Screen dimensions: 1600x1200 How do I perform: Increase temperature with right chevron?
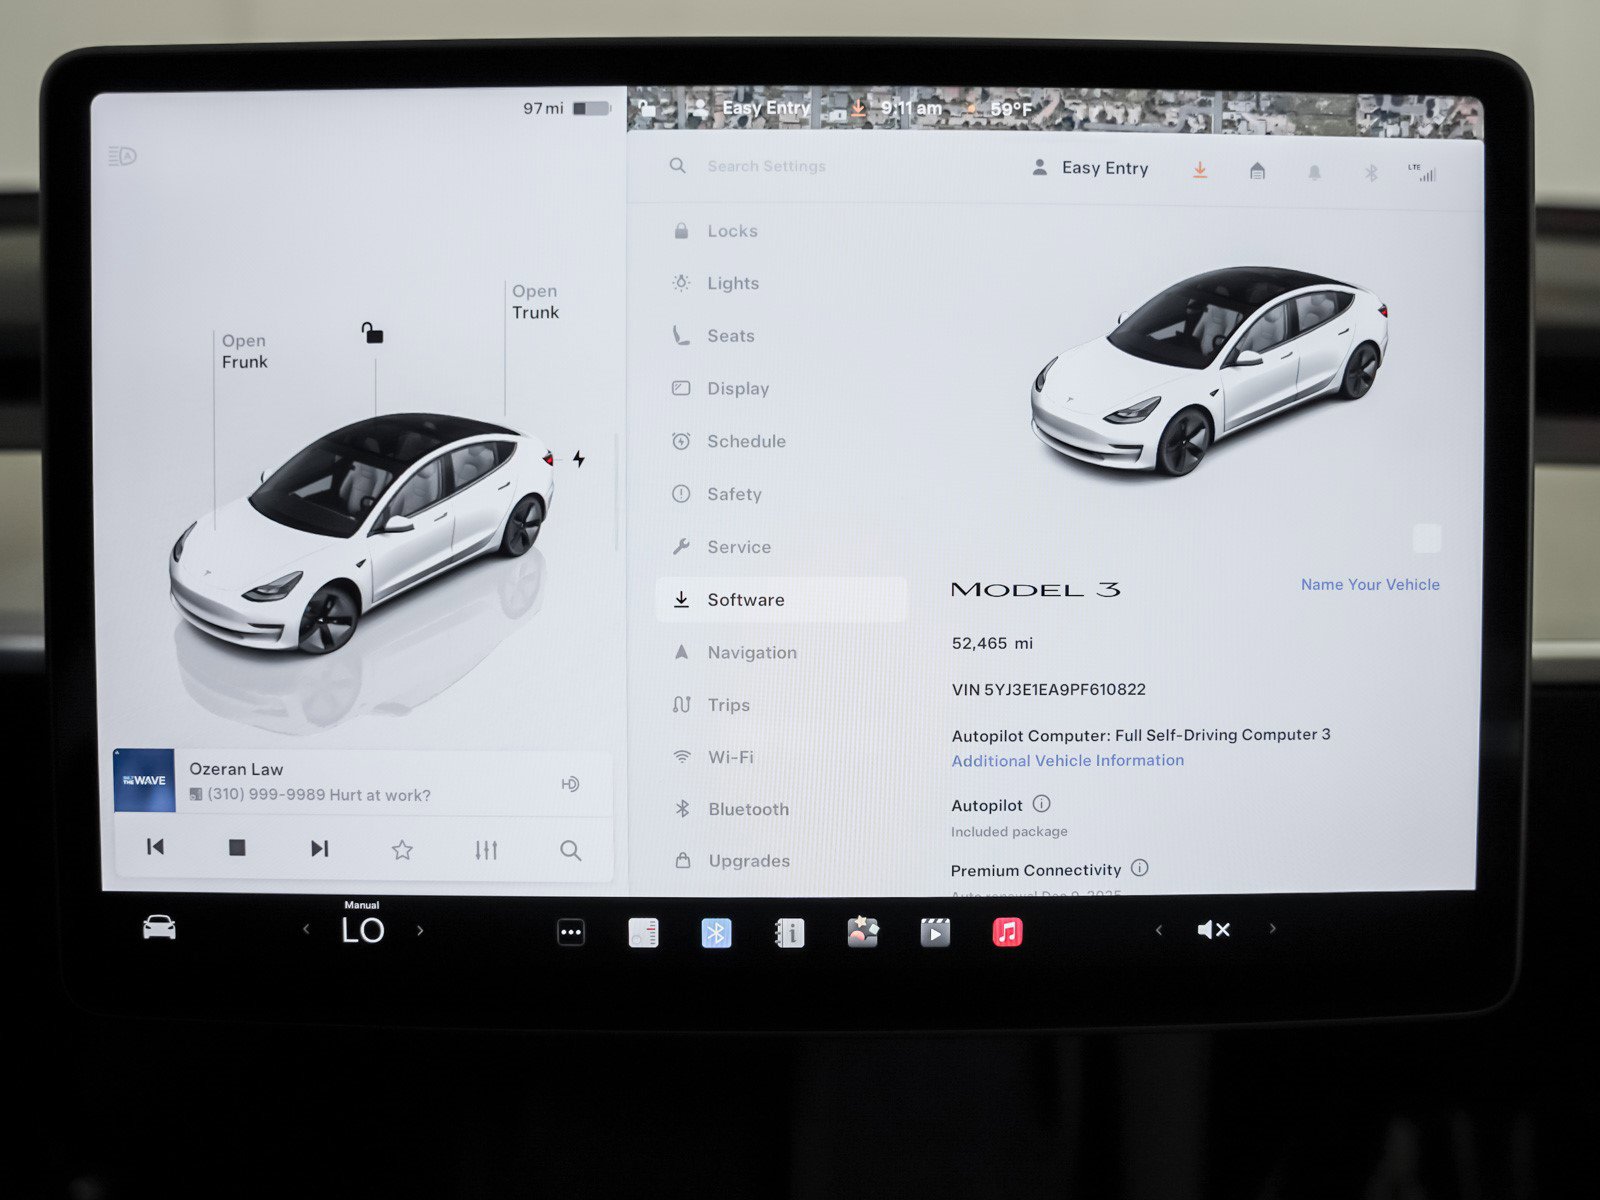click(420, 931)
